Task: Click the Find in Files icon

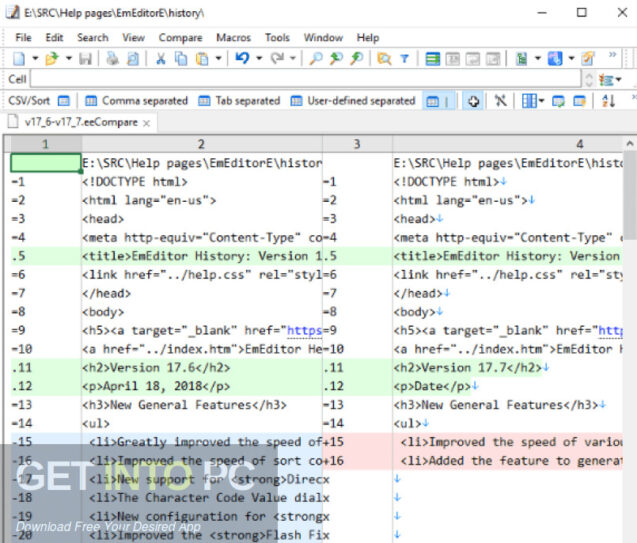Action: click(384, 59)
